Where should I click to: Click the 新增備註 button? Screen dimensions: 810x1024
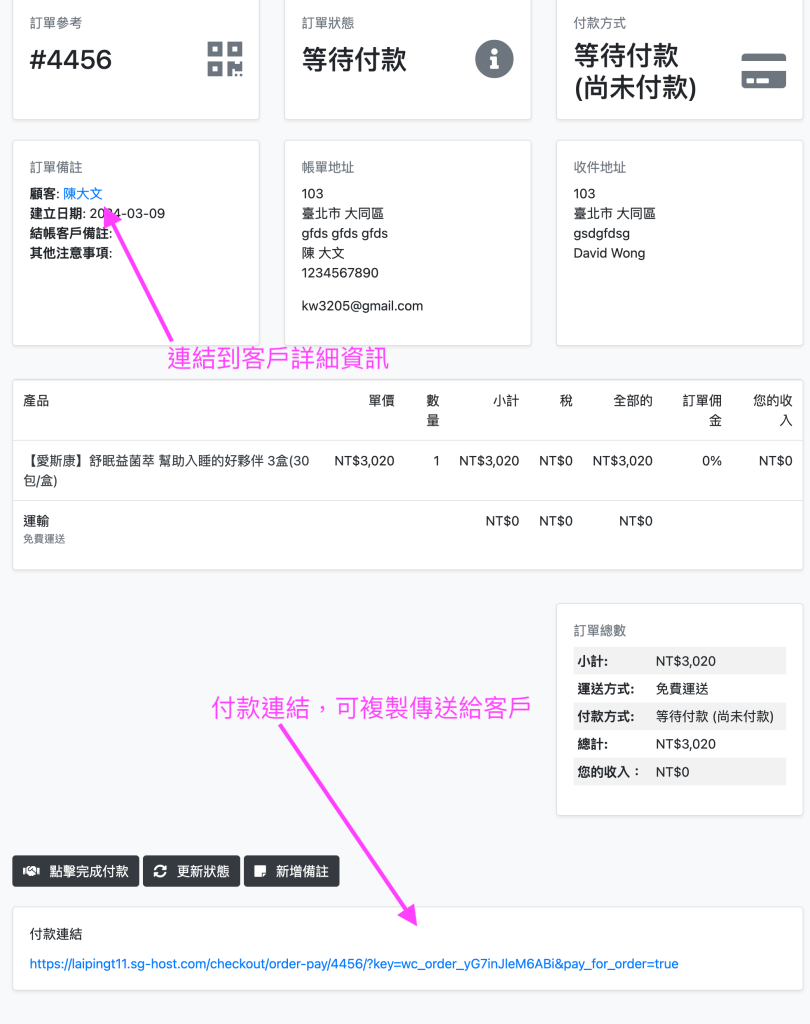292,871
